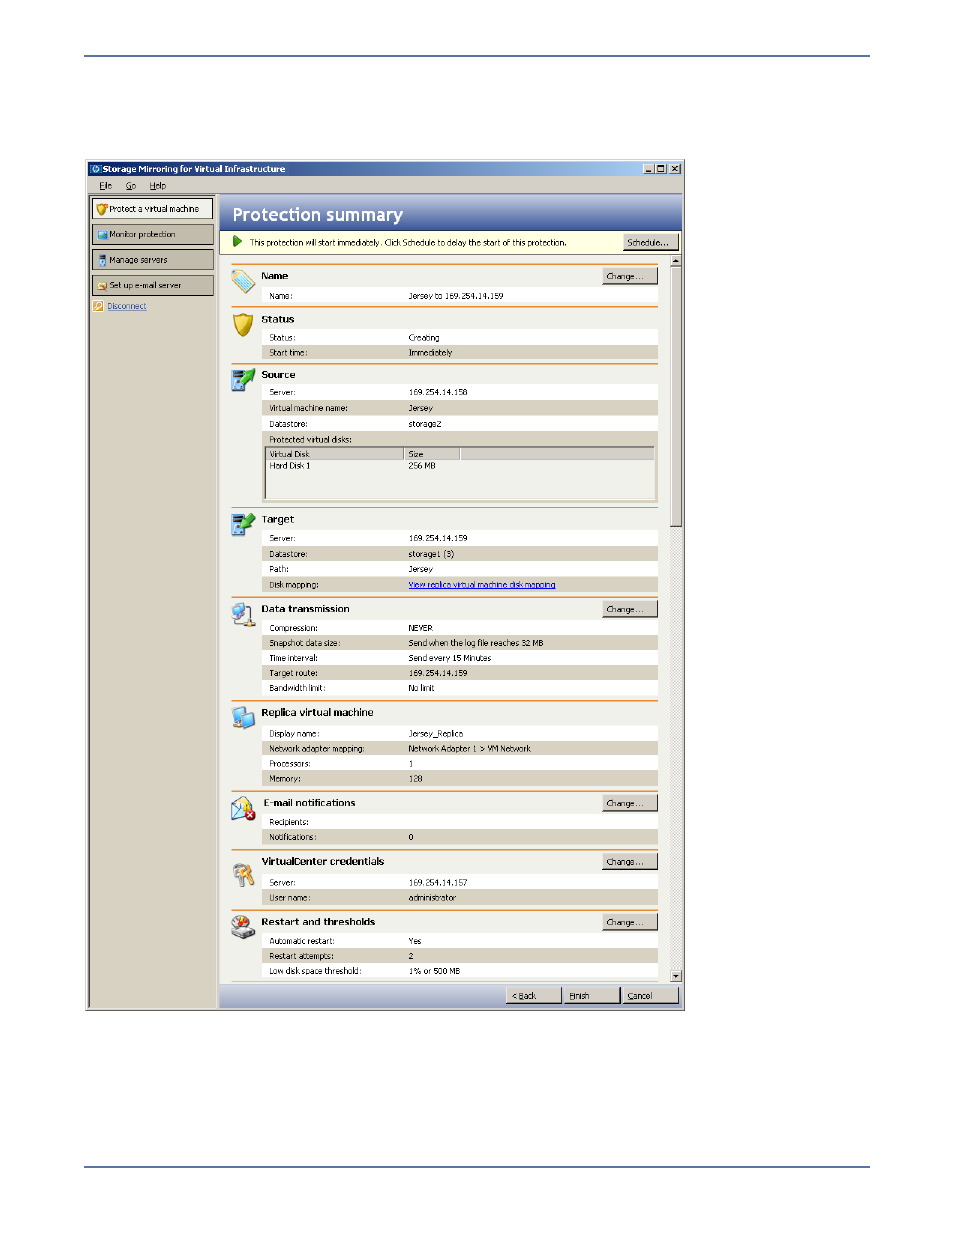Click the Disconnect link
The width and height of the screenshot is (954, 1235).
[x=127, y=306]
